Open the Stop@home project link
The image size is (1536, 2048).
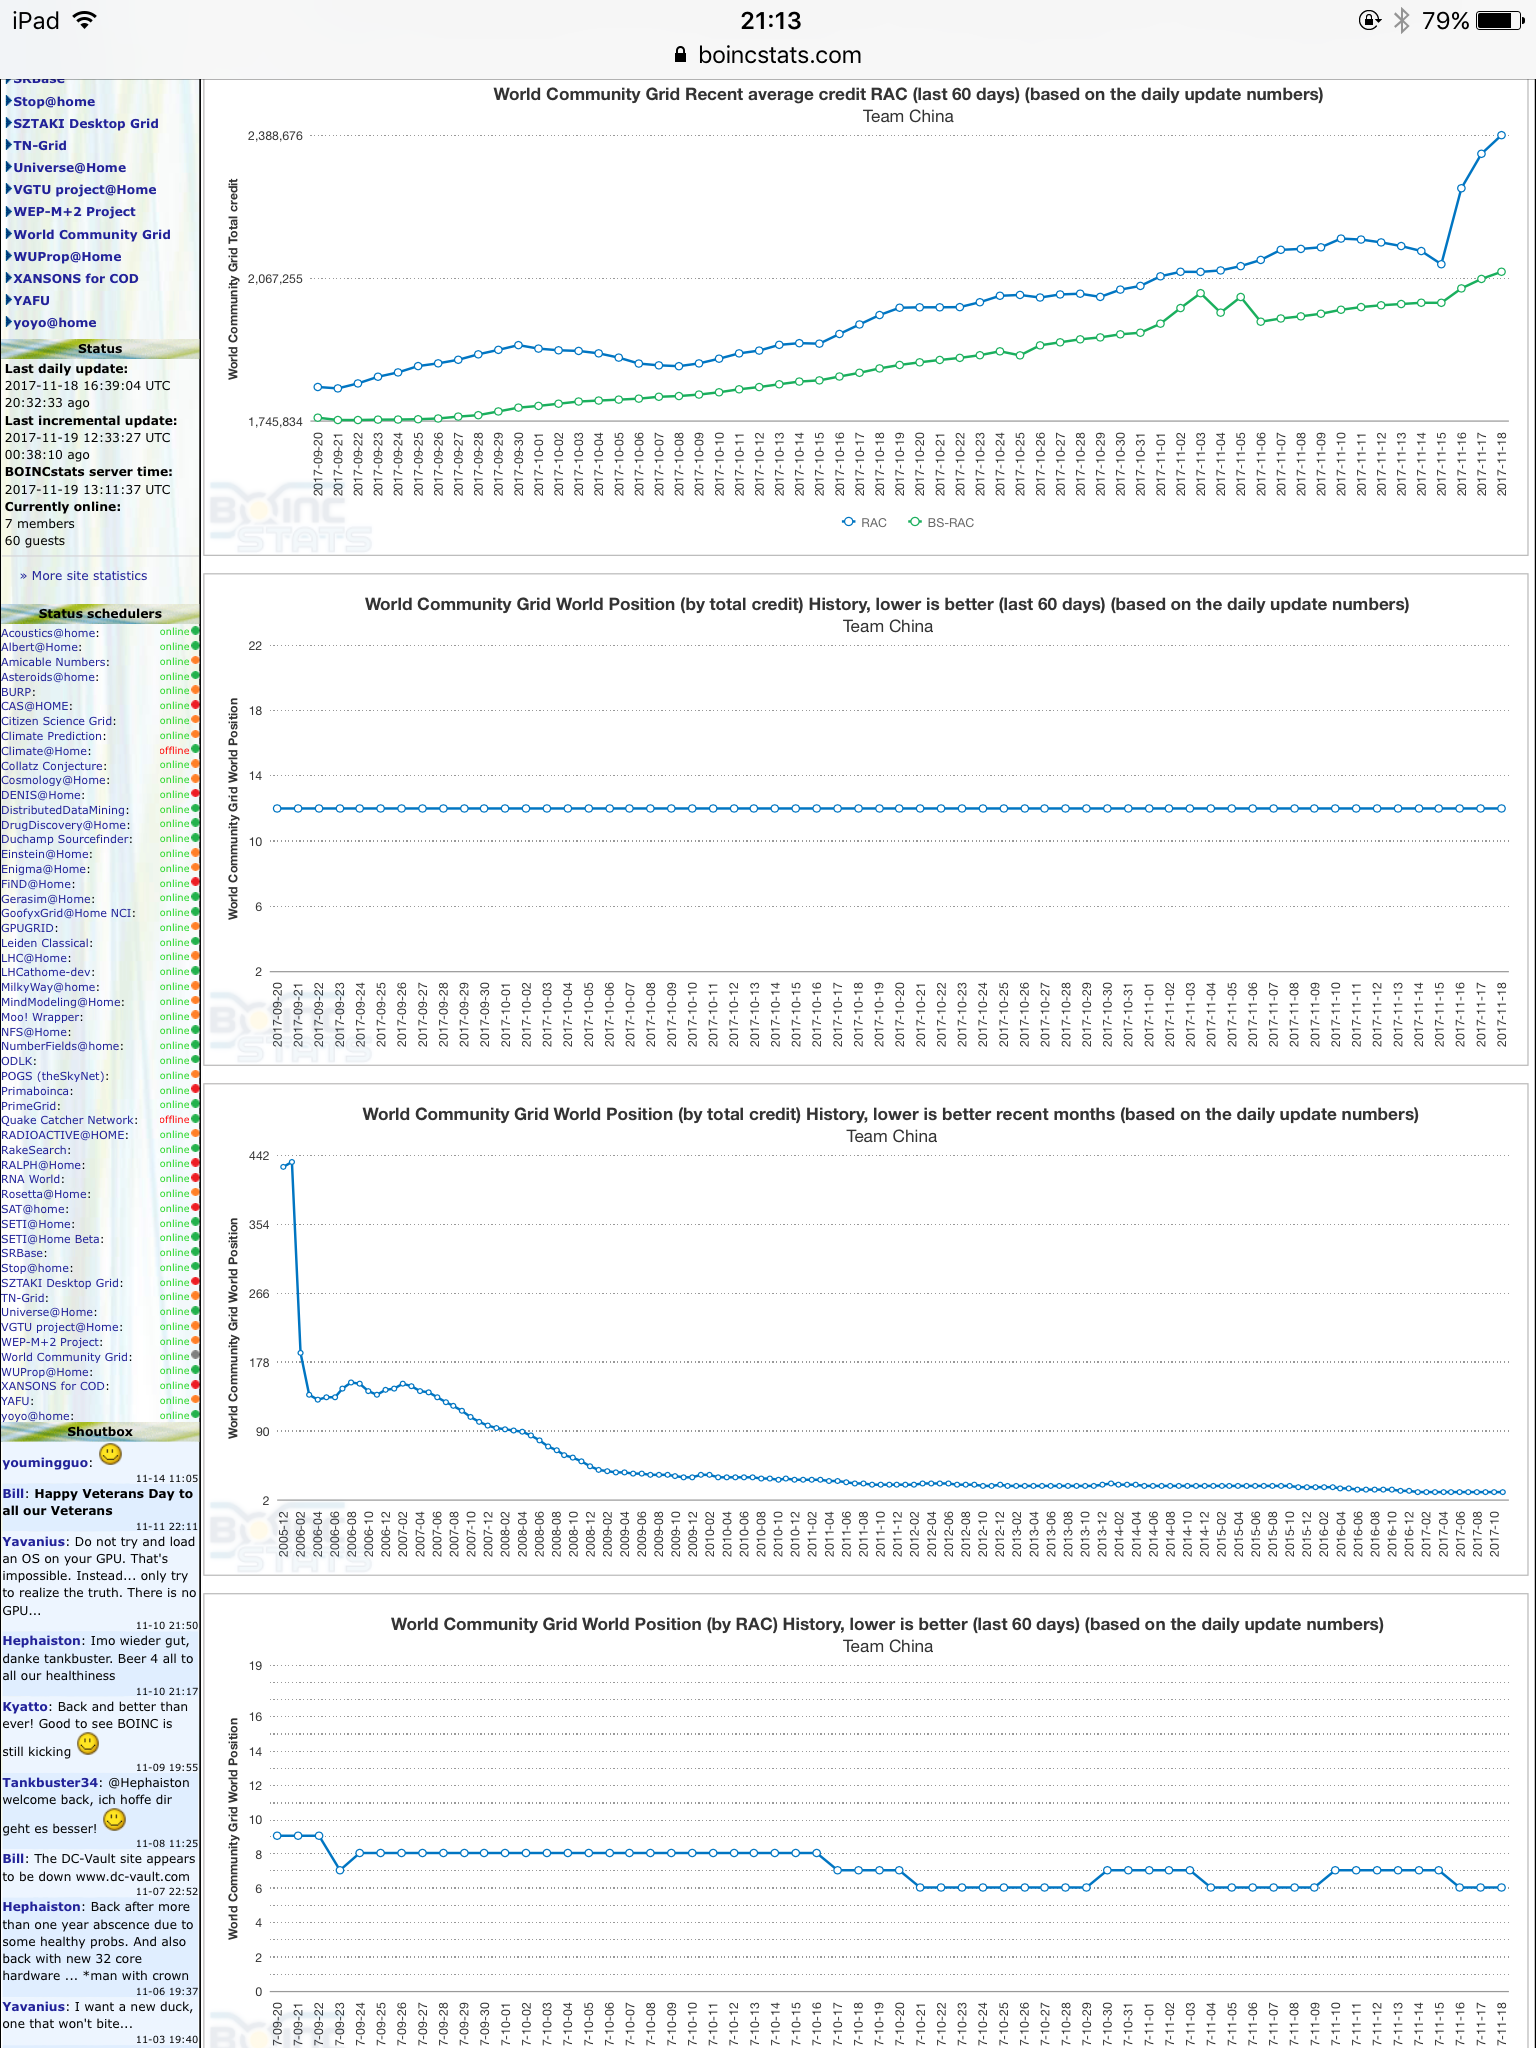54,101
